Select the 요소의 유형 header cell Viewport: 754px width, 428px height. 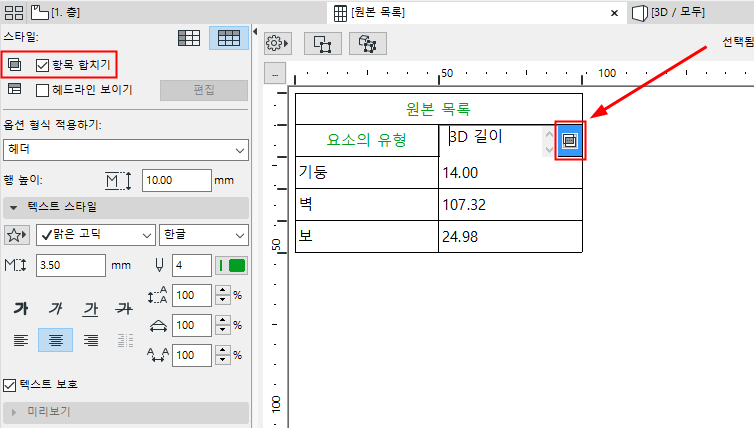[x=367, y=140]
